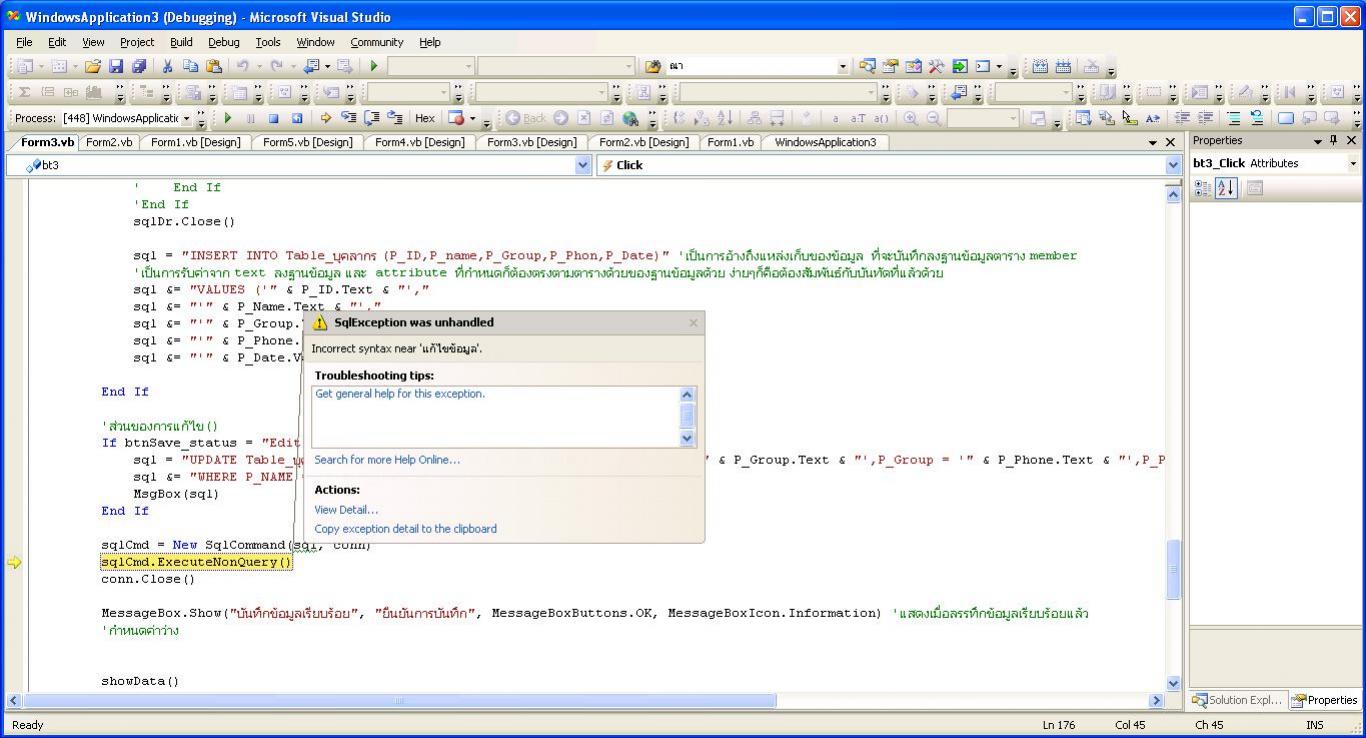
Task: Toggle Categorized view in Properties panel
Action: pos(1202,188)
